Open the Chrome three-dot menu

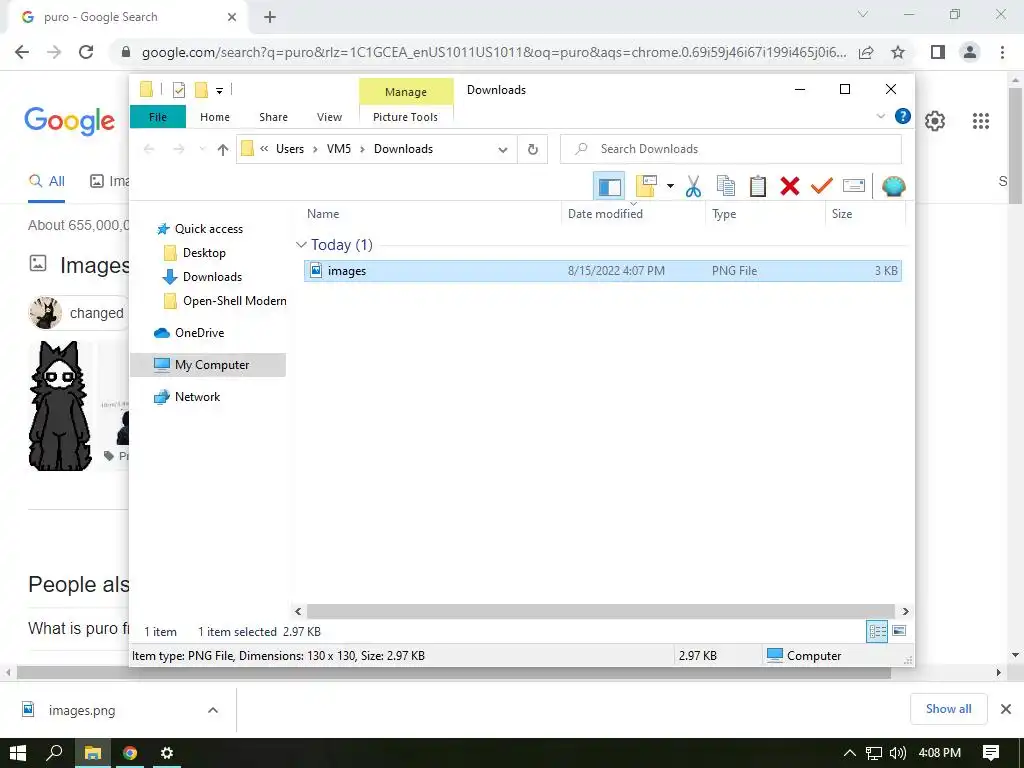tap(1002, 52)
